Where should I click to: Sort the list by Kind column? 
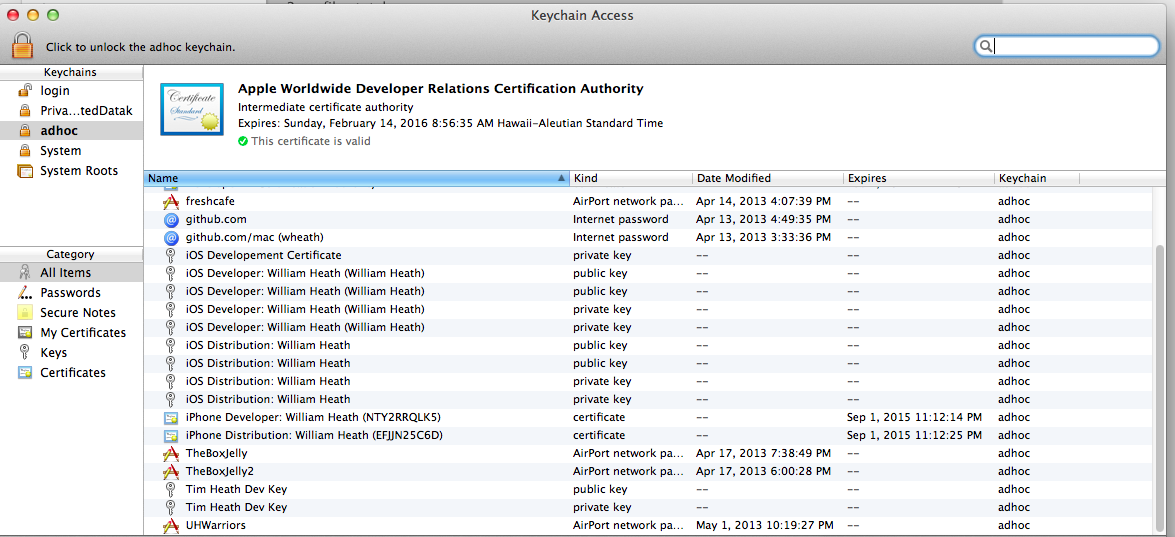click(631, 178)
